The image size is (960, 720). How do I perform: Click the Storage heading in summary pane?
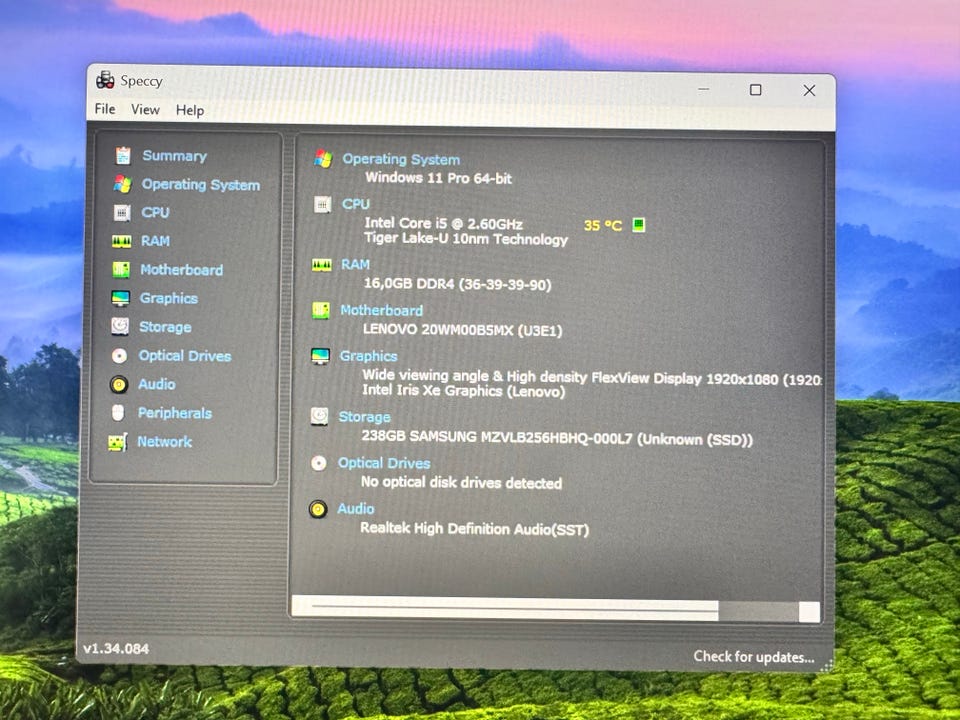pyautogui.click(x=364, y=417)
